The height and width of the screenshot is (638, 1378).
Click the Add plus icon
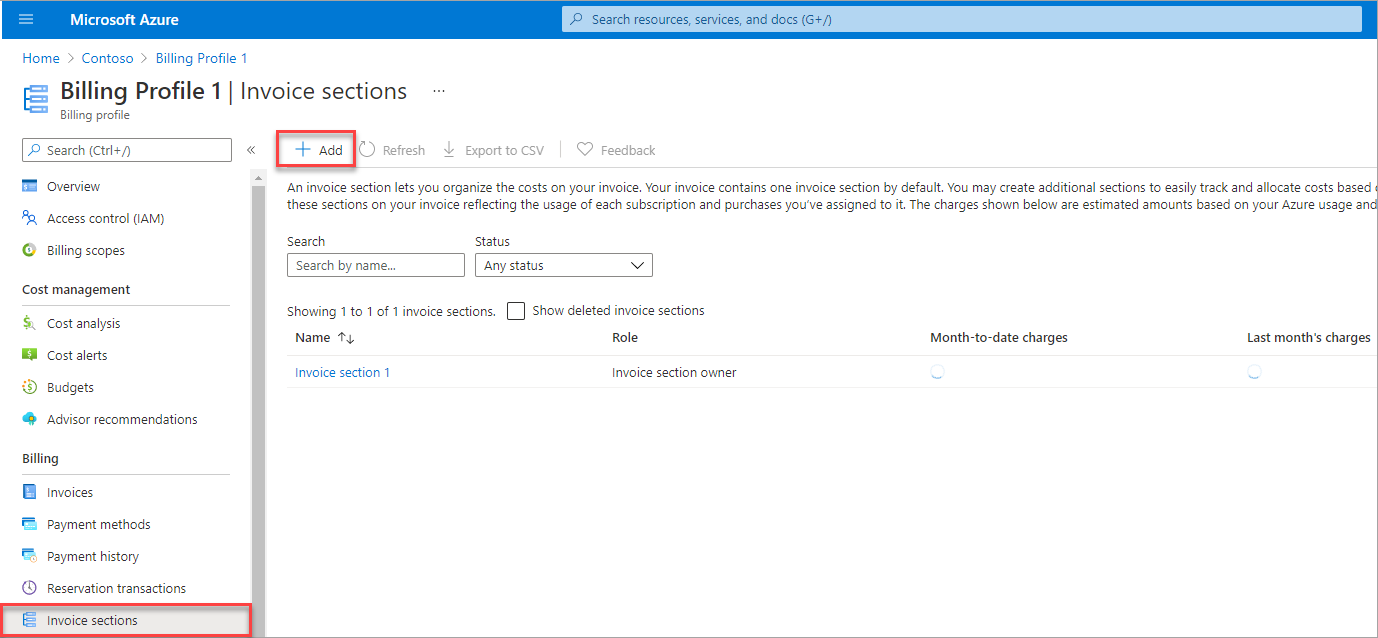pos(303,150)
